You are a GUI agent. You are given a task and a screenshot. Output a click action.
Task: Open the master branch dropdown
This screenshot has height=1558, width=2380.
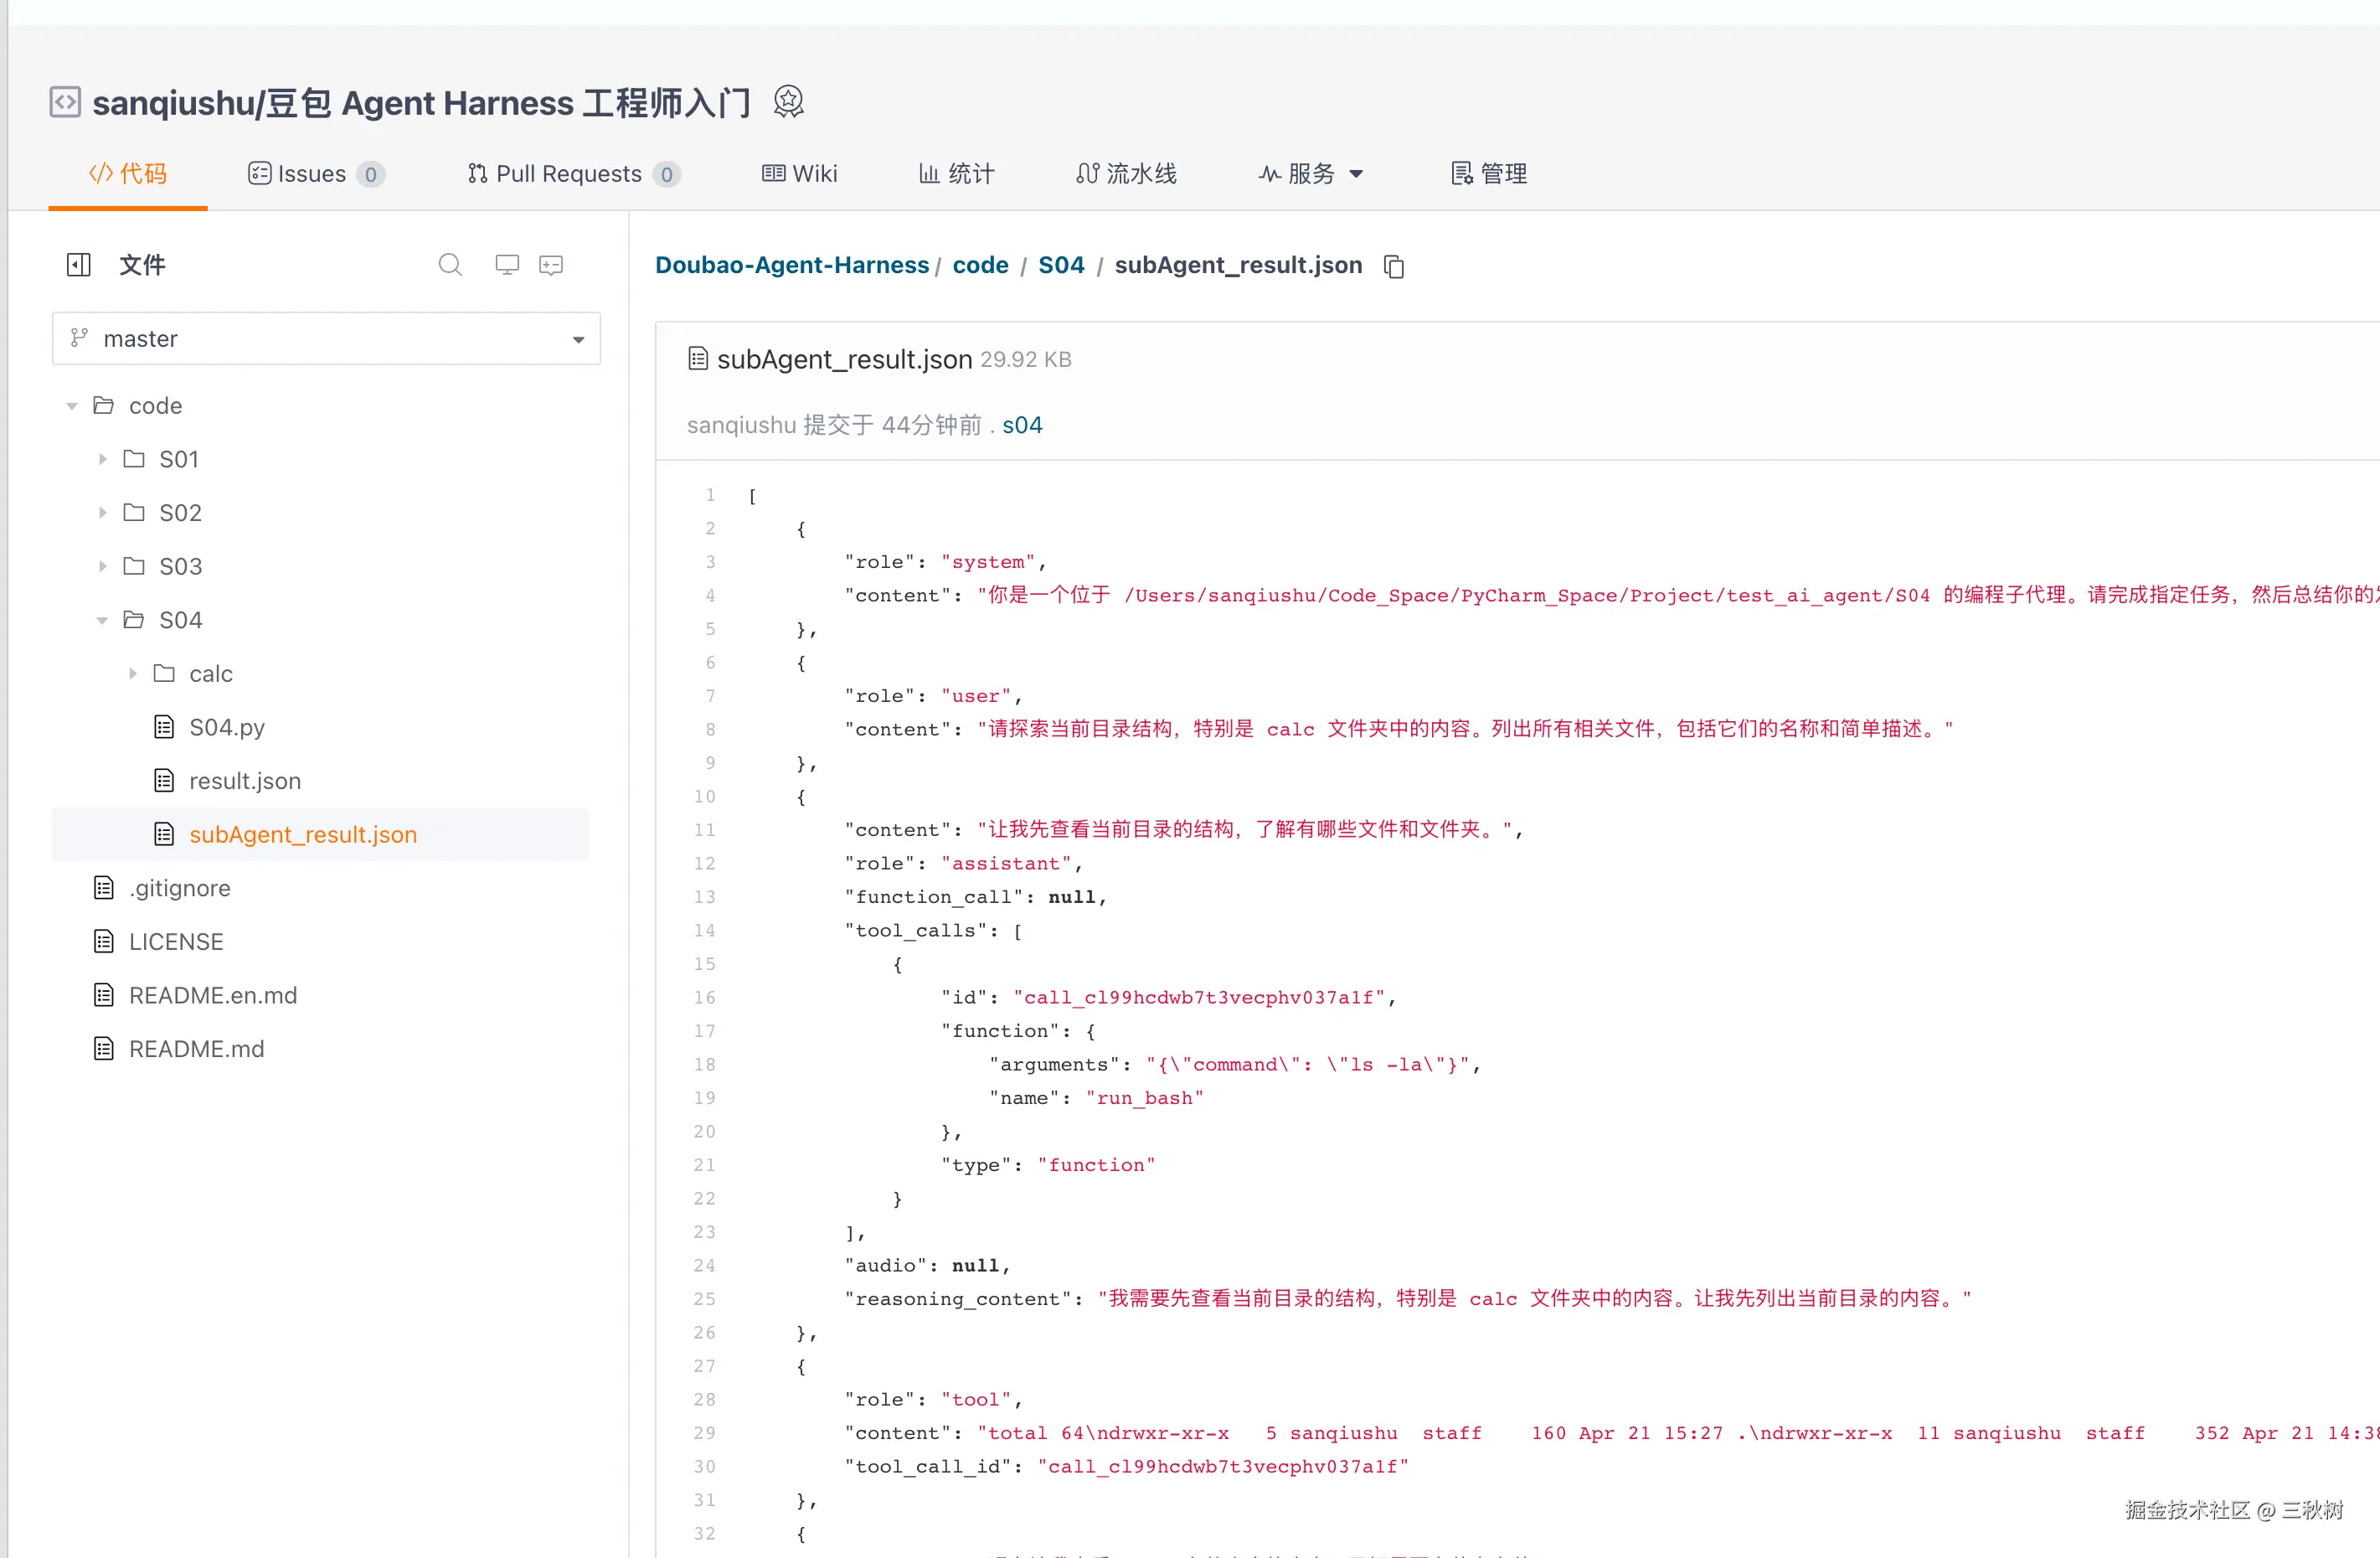[326, 339]
